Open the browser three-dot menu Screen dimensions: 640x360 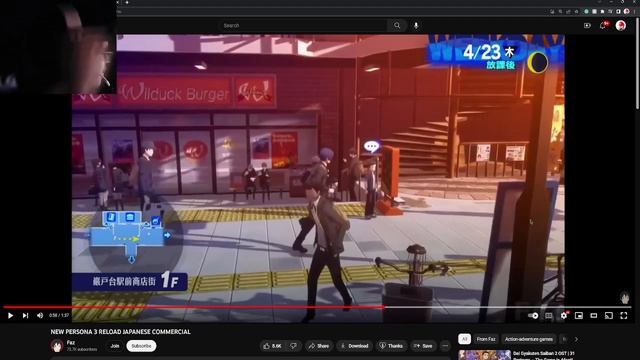pos(634,11)
